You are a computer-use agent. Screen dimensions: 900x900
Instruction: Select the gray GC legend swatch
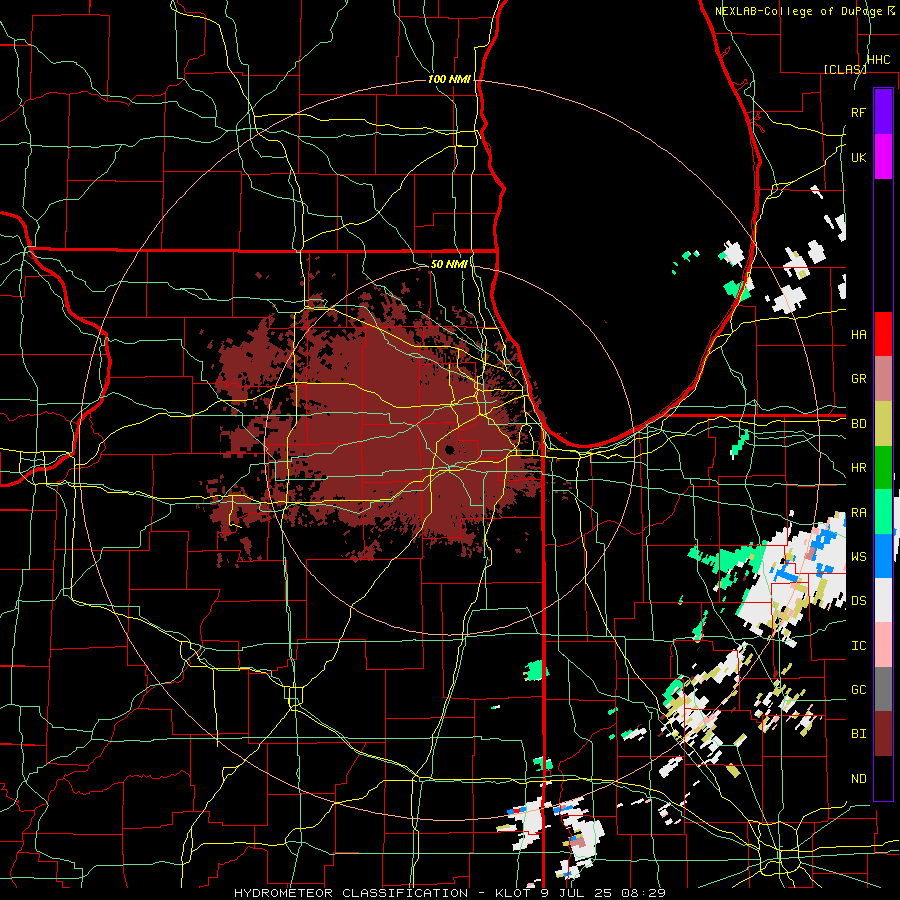point(883,689)
